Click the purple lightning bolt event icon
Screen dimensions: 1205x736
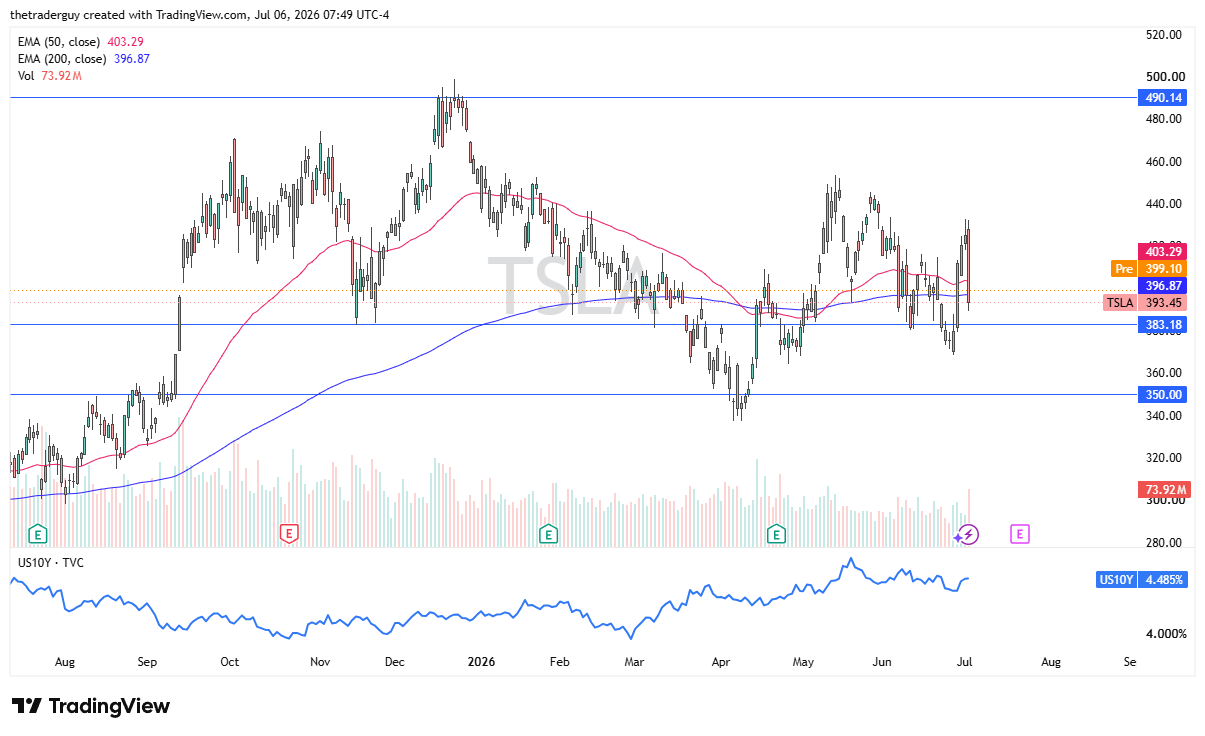tap(967, 534)
